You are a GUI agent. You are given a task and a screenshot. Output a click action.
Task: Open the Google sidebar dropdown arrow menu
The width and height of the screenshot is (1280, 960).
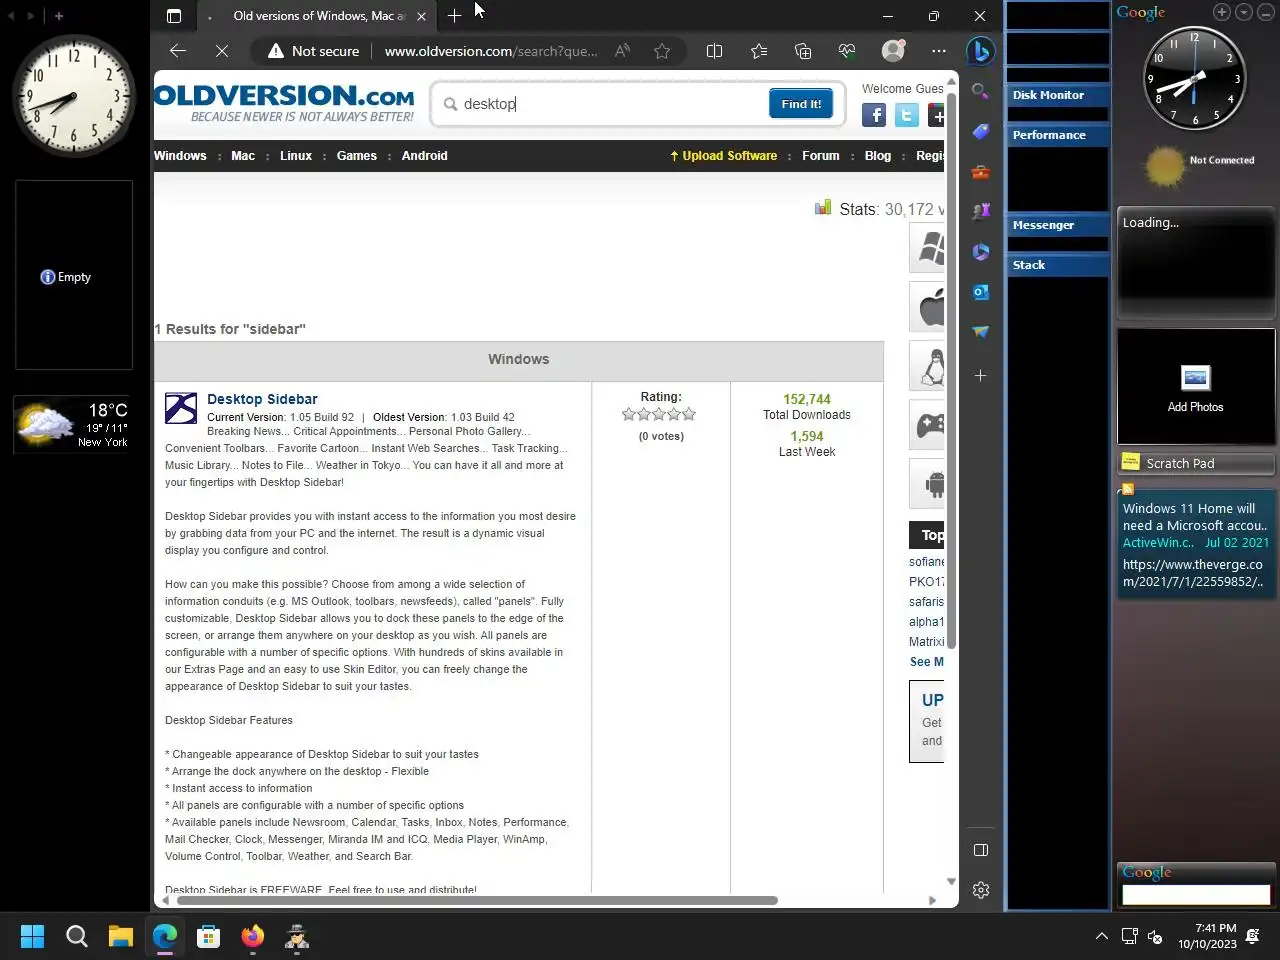click(1244, 12)
